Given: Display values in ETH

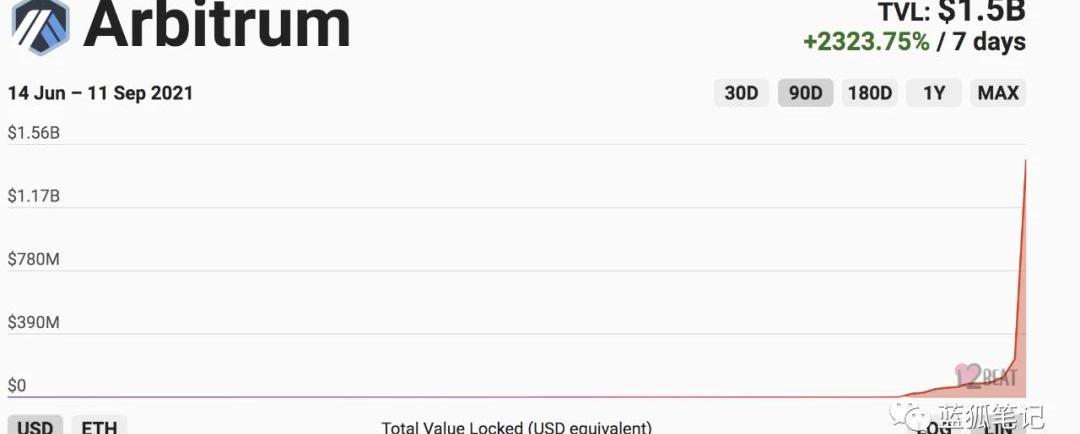Looking at the screenshot, I should coord(99,426).
